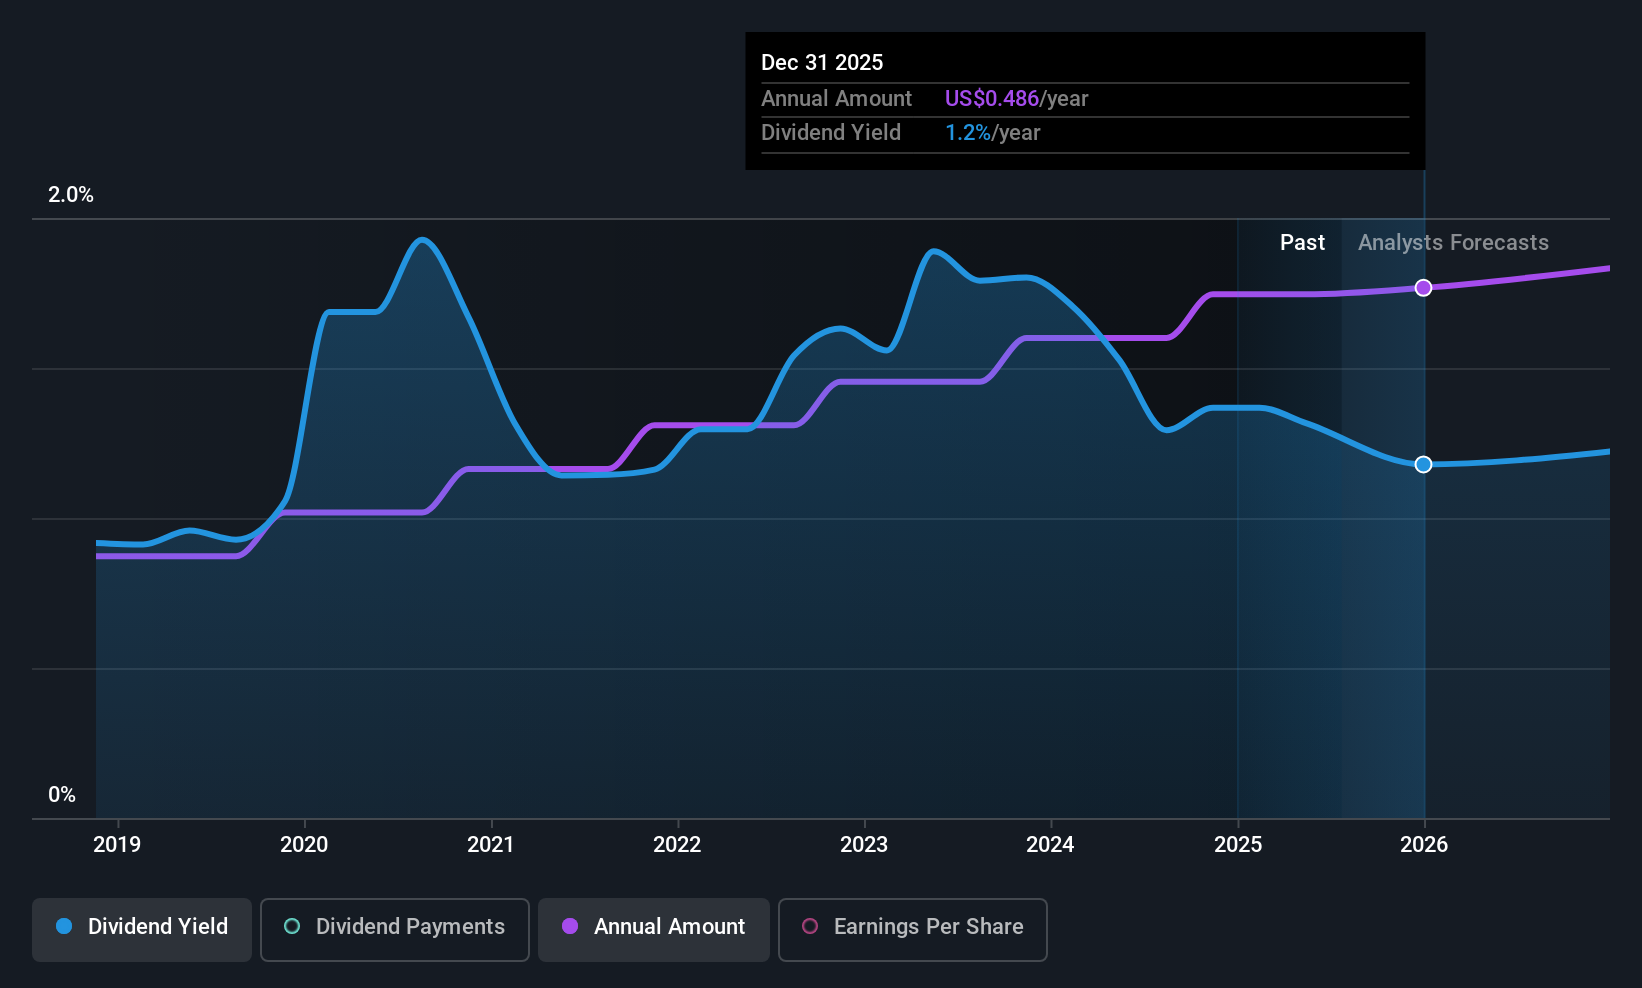Viewport: 1642px width, 988px height.
Task: Click the 2020 x-axis label
Action: click(304, 845)
